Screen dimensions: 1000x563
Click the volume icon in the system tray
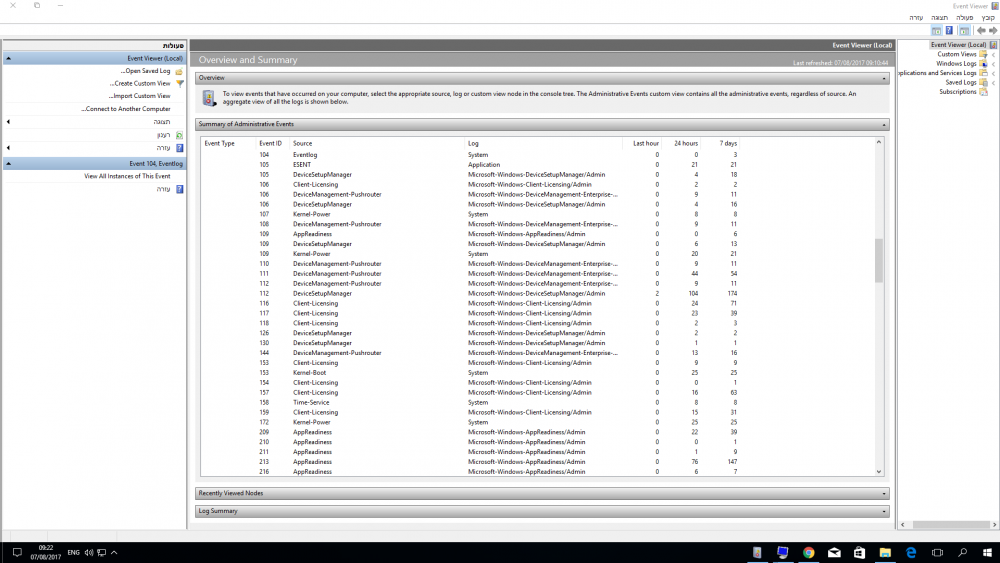tap(89, 553)
